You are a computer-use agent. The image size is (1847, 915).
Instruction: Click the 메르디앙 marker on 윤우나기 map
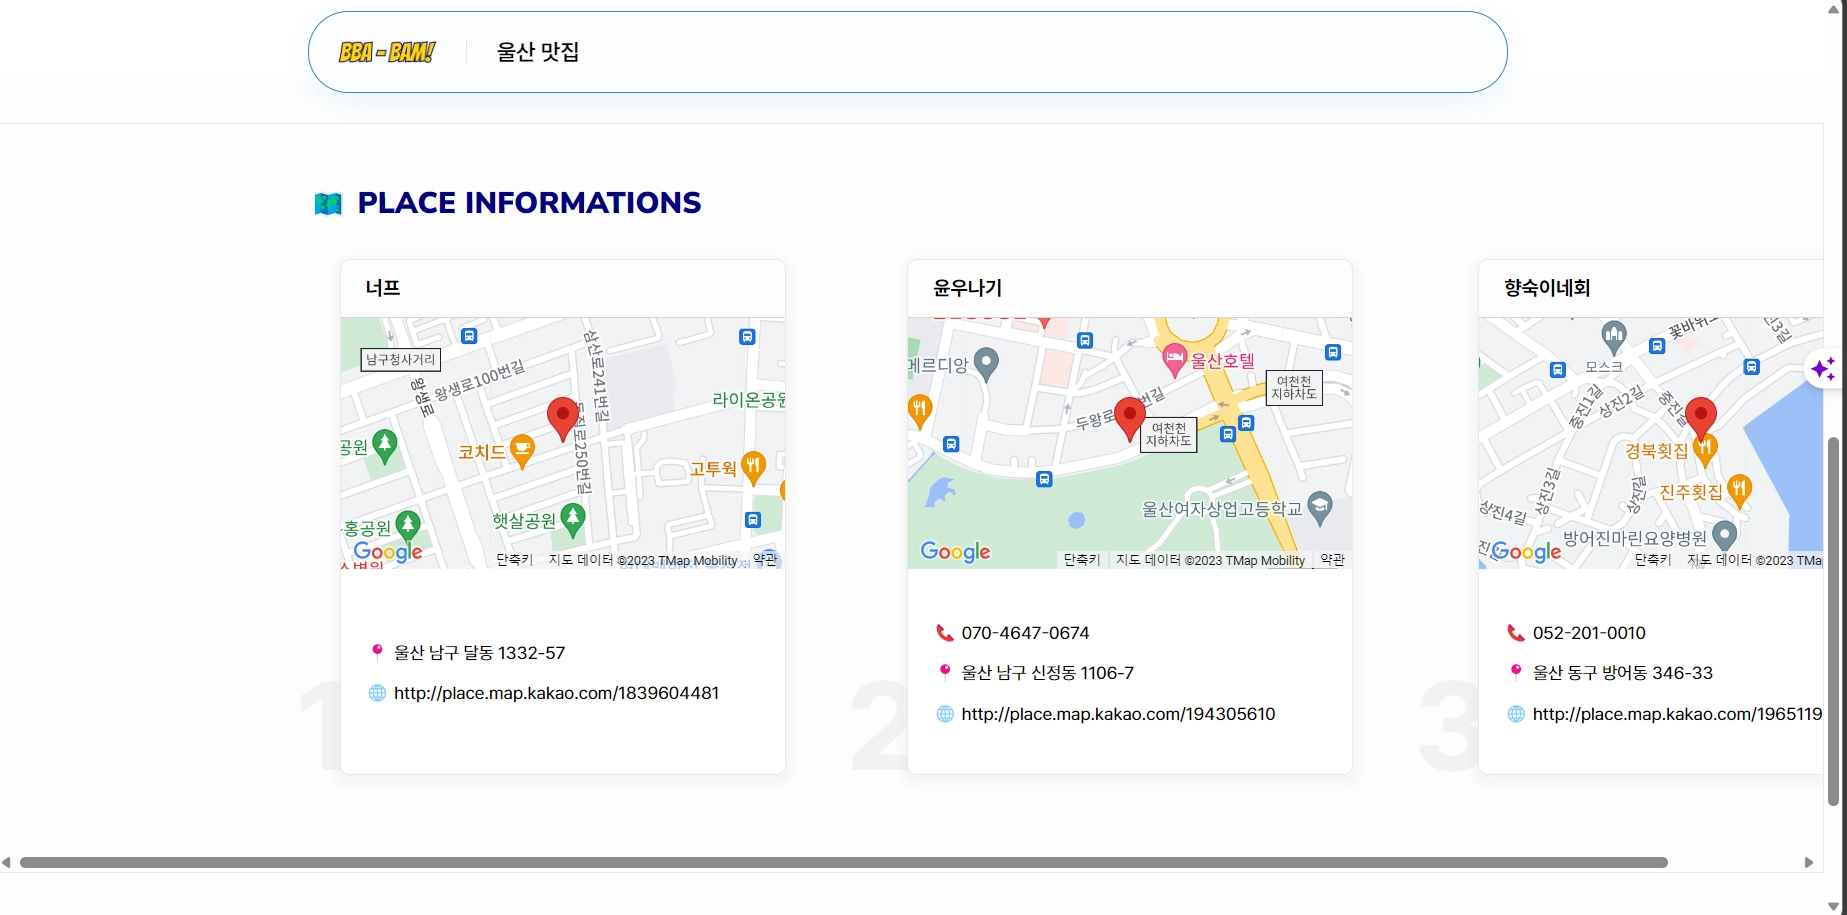pos(986,364)
